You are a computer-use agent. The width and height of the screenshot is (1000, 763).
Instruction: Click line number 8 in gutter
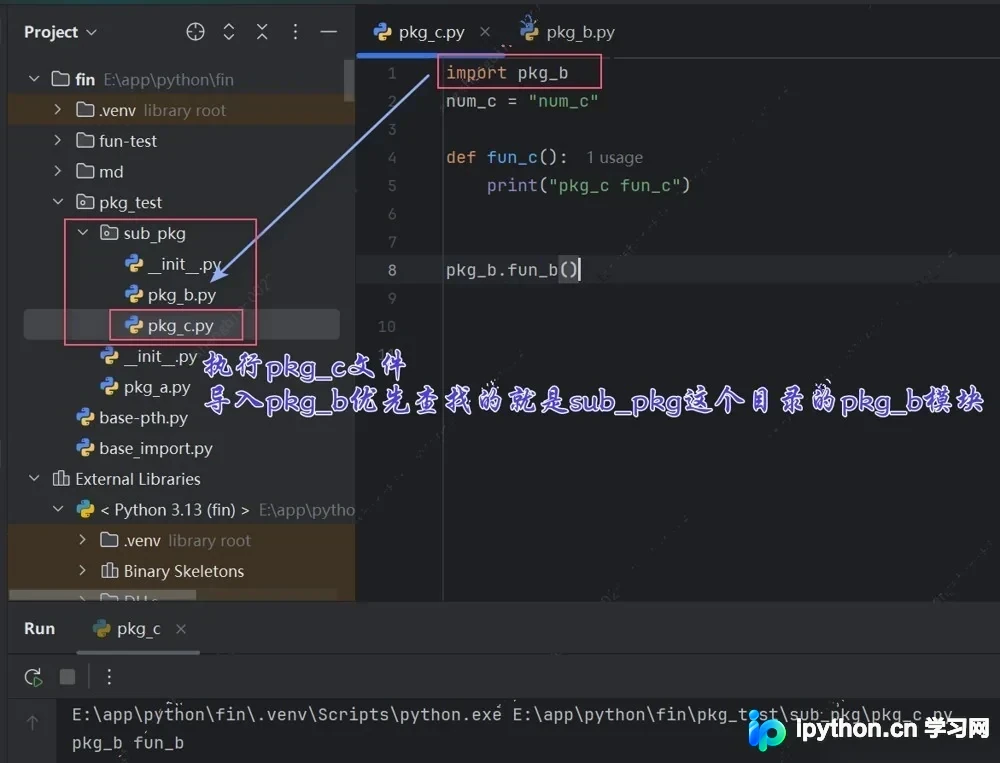coord(392,270)
